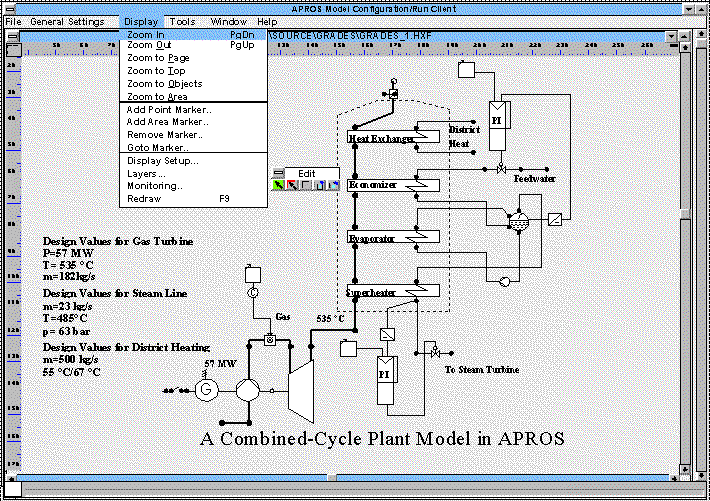Viewport: 710px width, 501px height.
Task: Select the measurement box near the drum
Action: pos(555,219)
